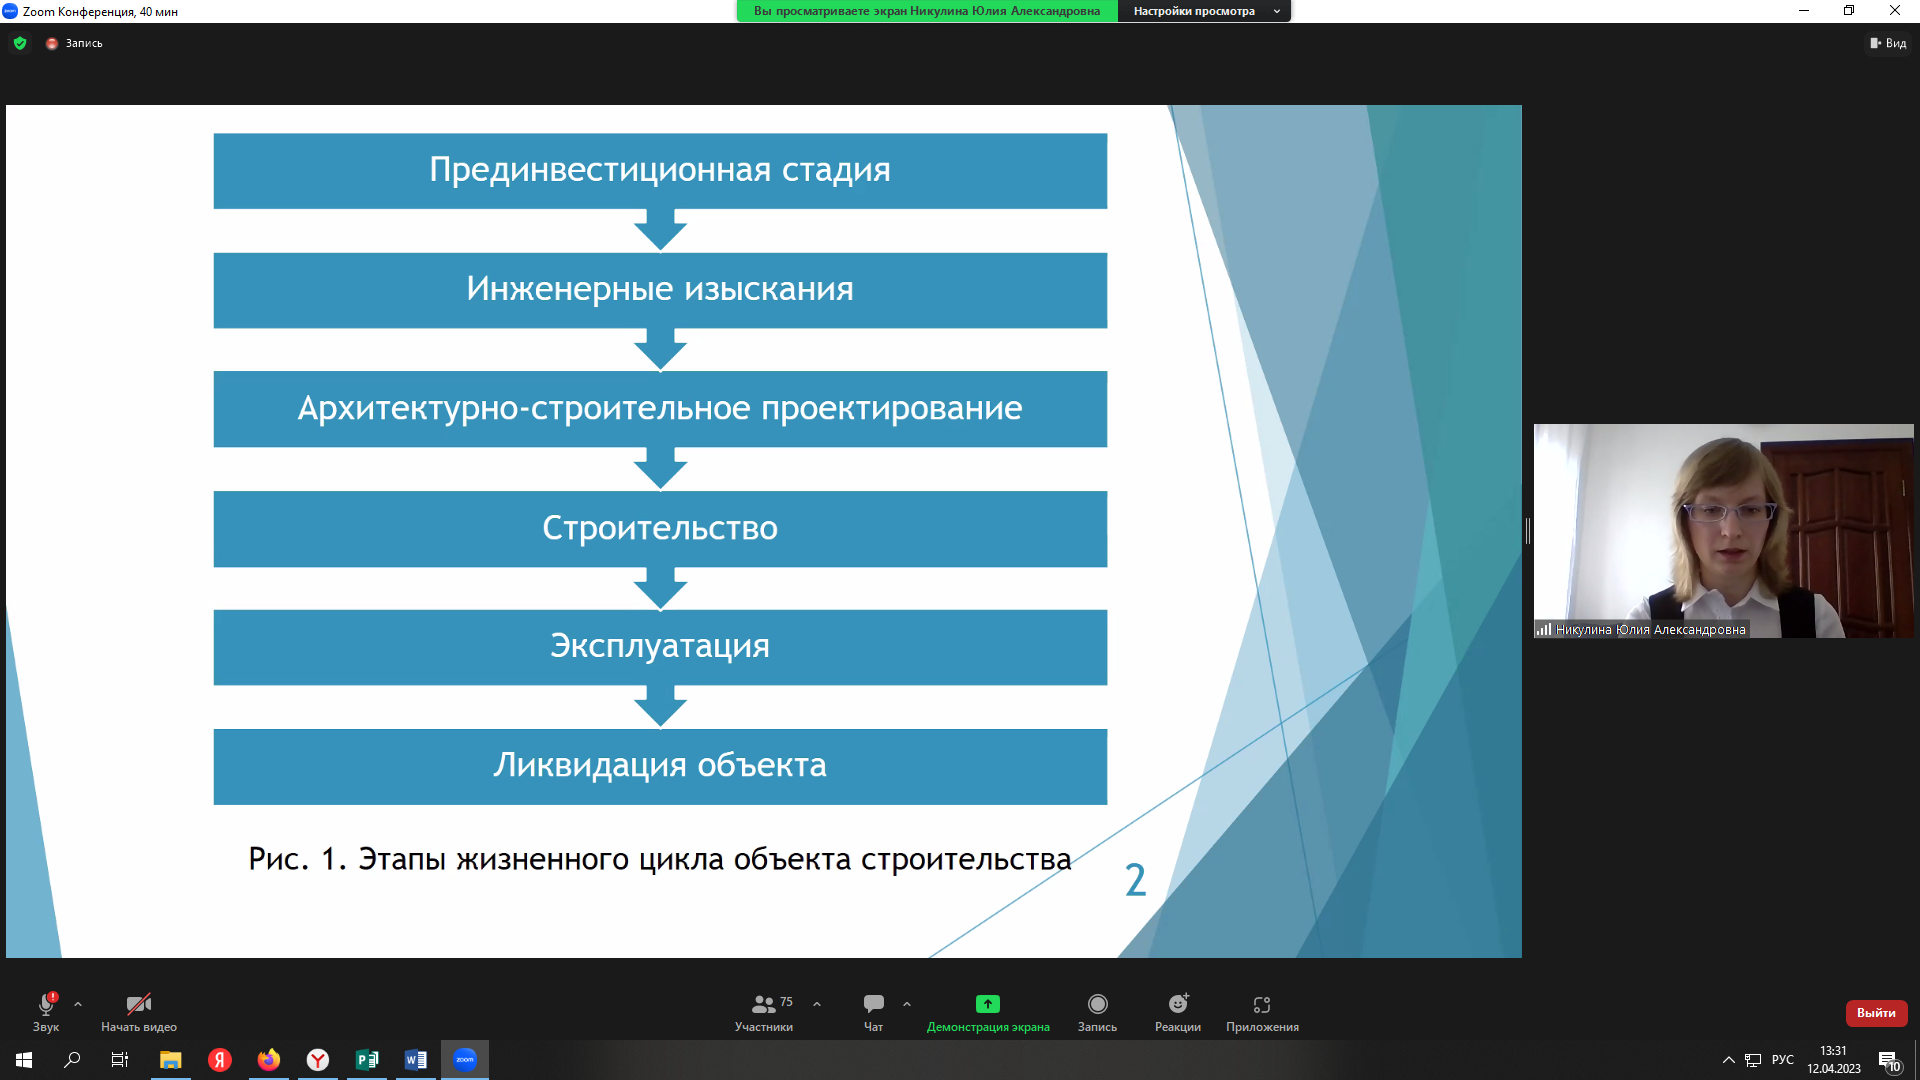Click the red Запись recording indicator

pos(74,43)
